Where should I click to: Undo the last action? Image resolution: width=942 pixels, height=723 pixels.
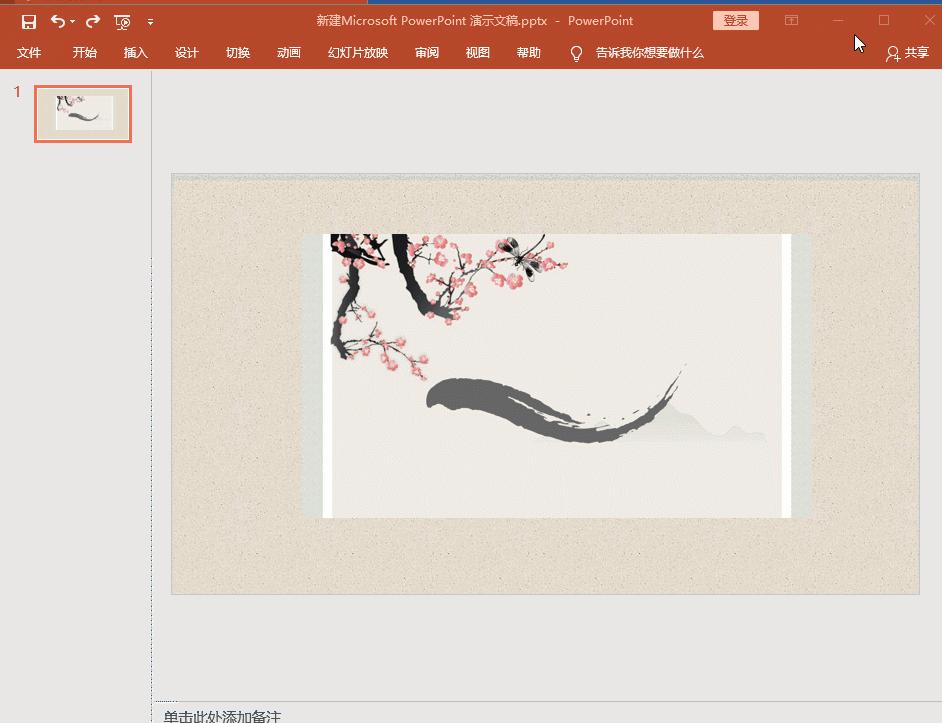(x=57, y=21)
